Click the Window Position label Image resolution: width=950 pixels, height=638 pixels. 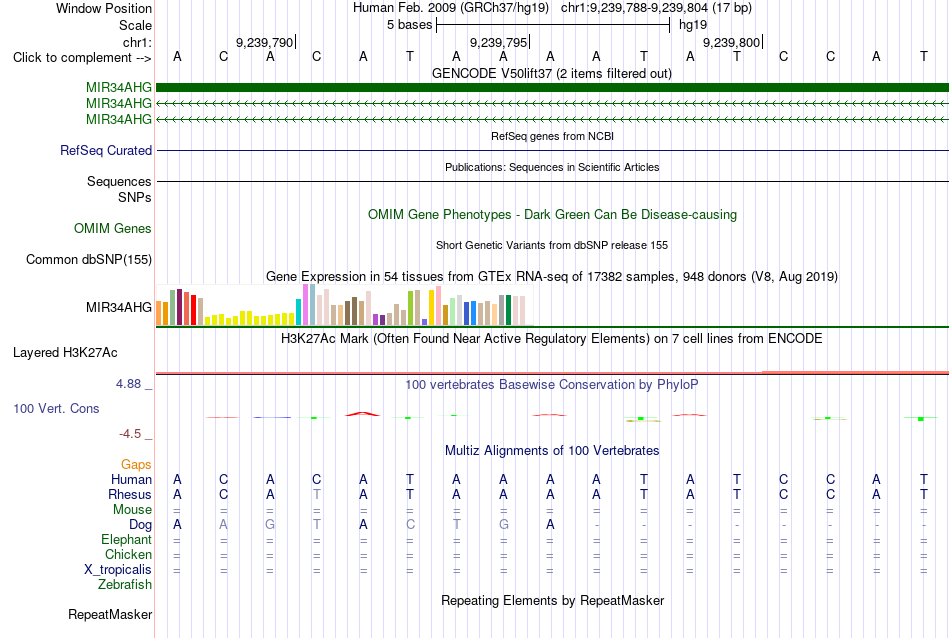click(104, 8)
